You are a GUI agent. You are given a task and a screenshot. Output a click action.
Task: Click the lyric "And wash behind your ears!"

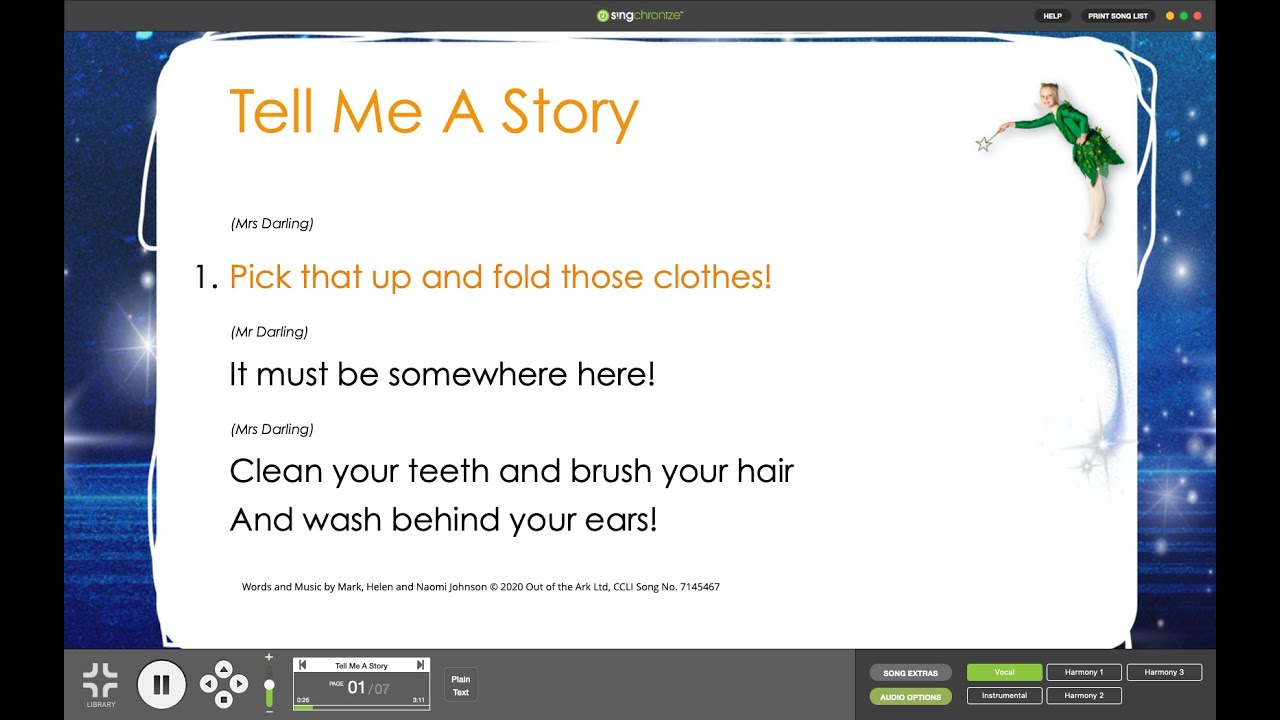(443, 520)
